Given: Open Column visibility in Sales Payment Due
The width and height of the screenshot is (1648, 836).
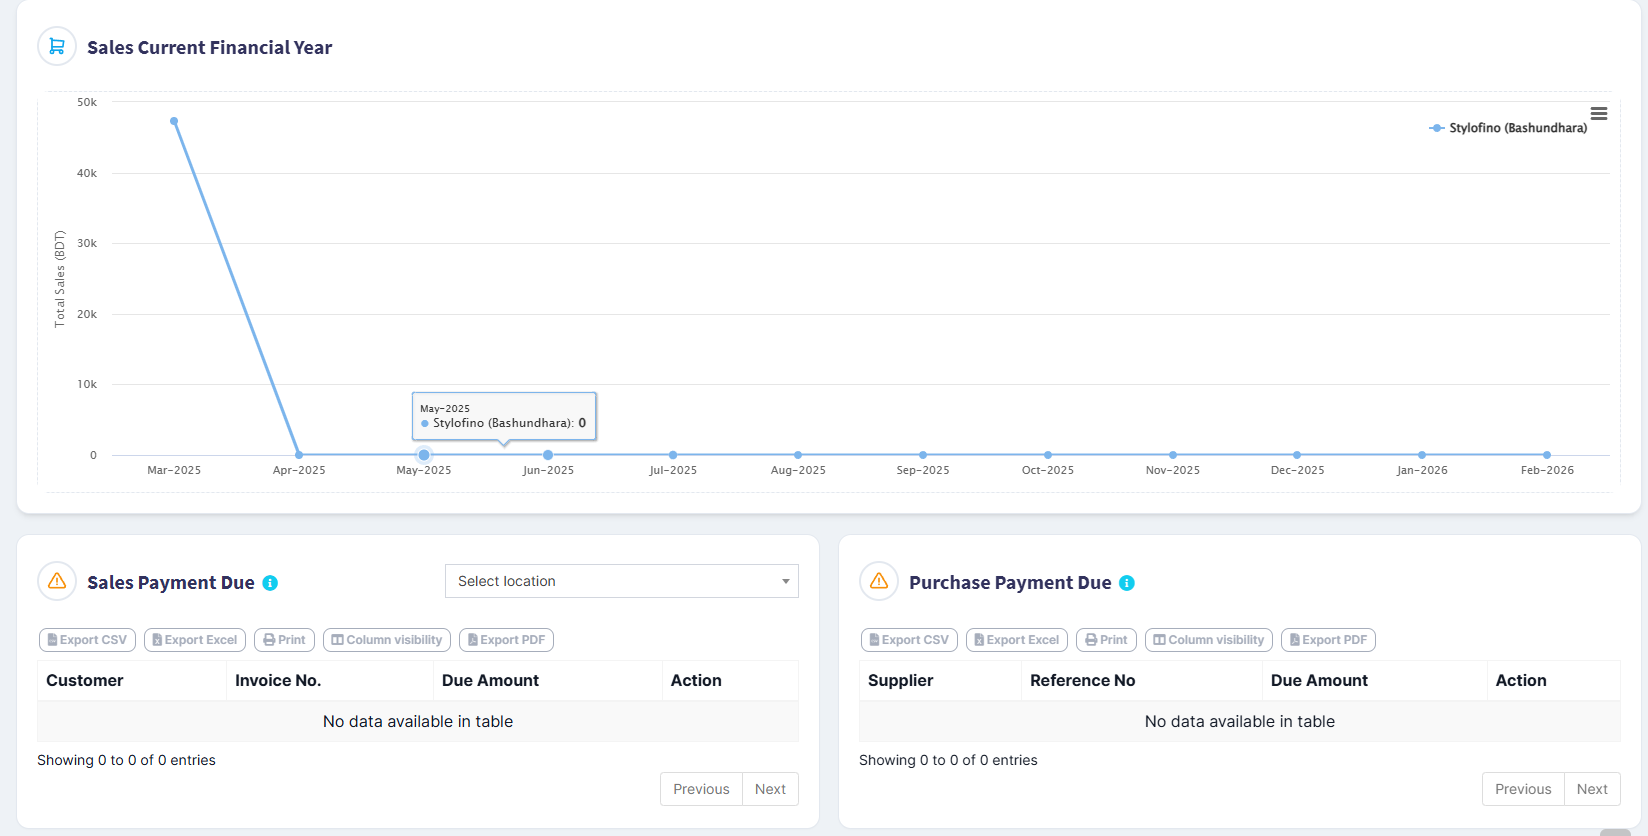Looking at the screenshot, I should point(387,640).
